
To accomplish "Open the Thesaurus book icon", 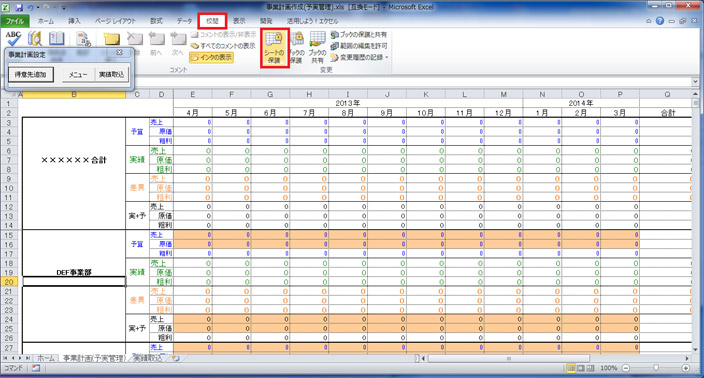I will pyautogui.click(x=57, y=39).
